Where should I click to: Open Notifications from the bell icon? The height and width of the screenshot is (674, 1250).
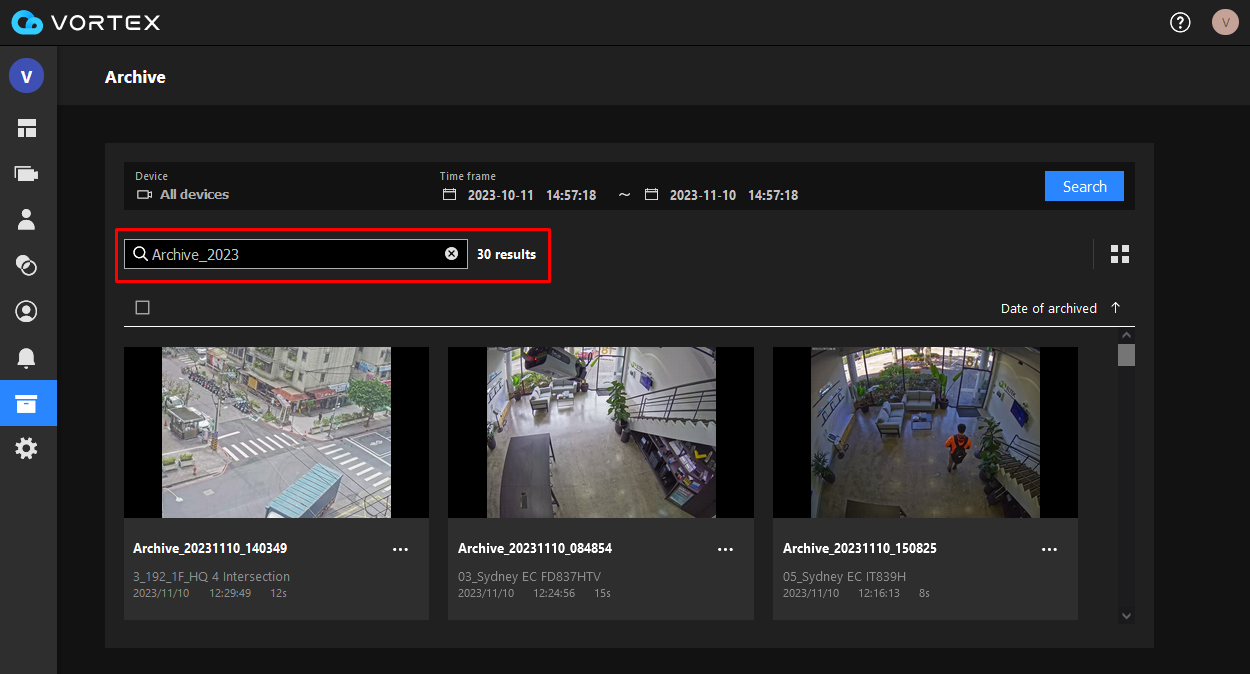(x=26, y=357)
